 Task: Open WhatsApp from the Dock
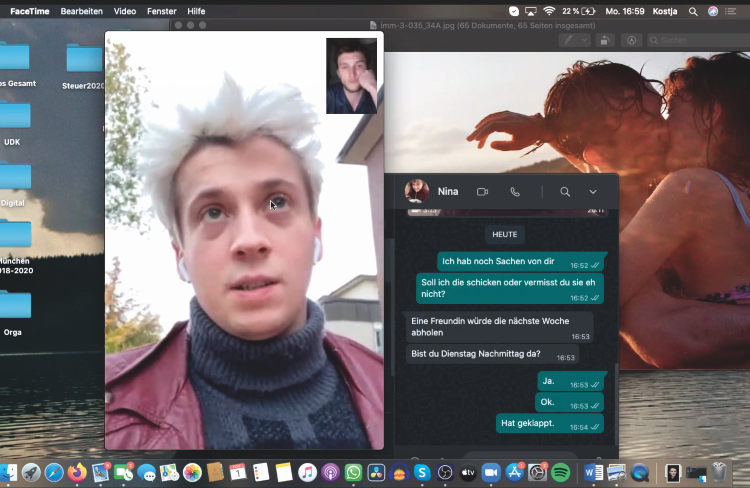point(353,473)
